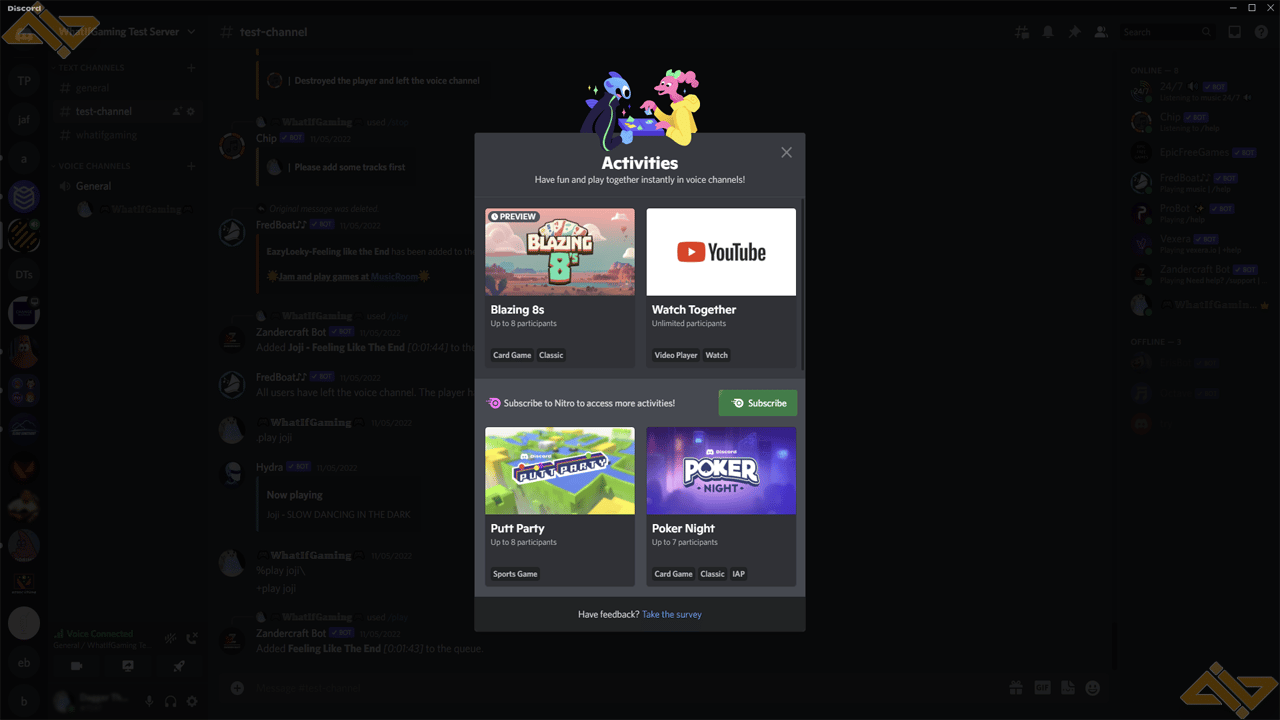This screenshot has height=720, width=1280.
Task: Toggle the member list icon
Action: point(1100,32)
